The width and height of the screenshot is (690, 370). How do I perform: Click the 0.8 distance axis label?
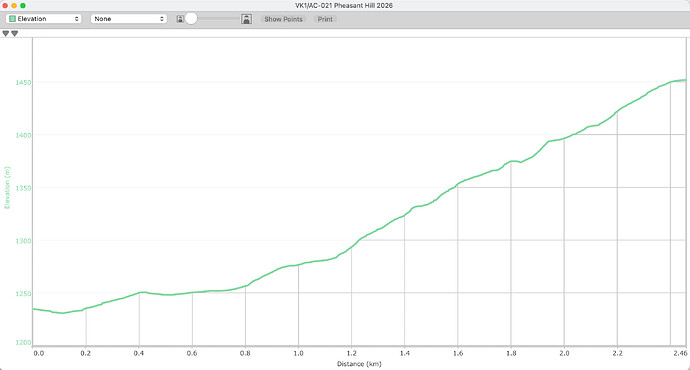[x=245, y=353]
